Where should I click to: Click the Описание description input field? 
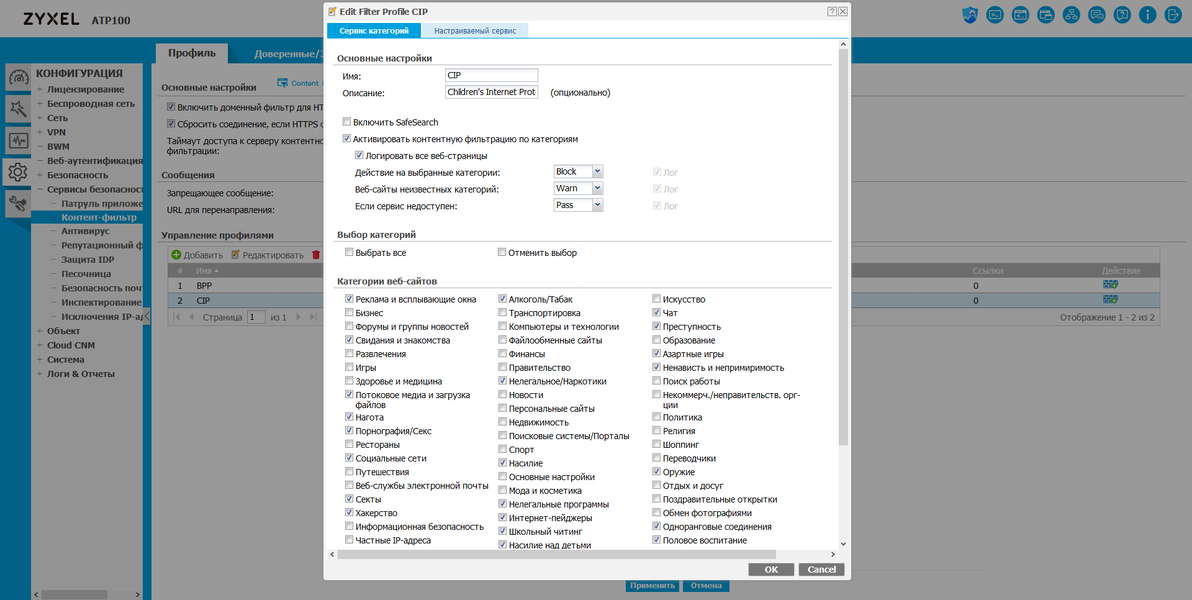coord(491,93)
